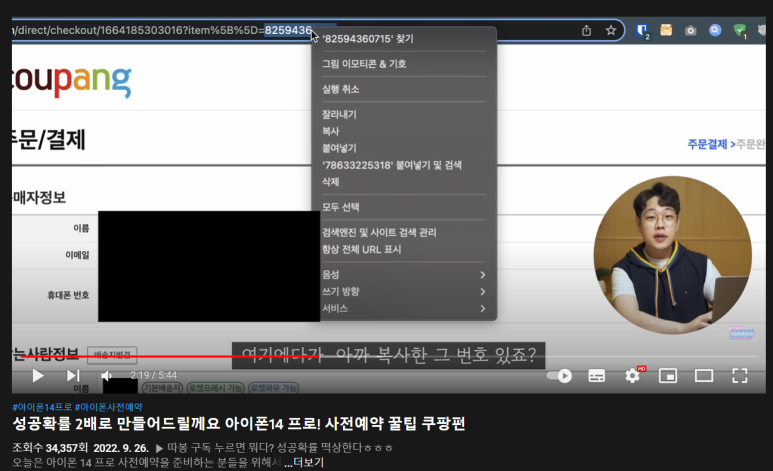Click the 이메일 field label
773x471 pixels.
(77, 255)
